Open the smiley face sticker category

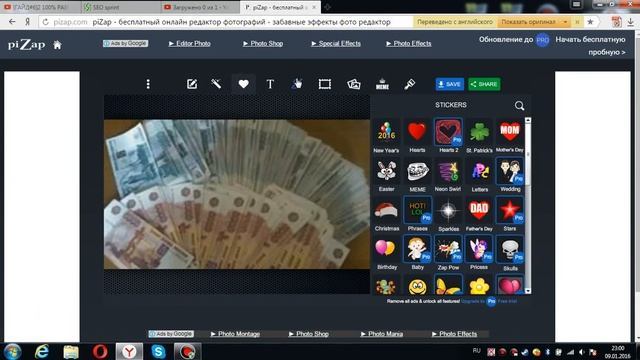(x=417, y=286)
